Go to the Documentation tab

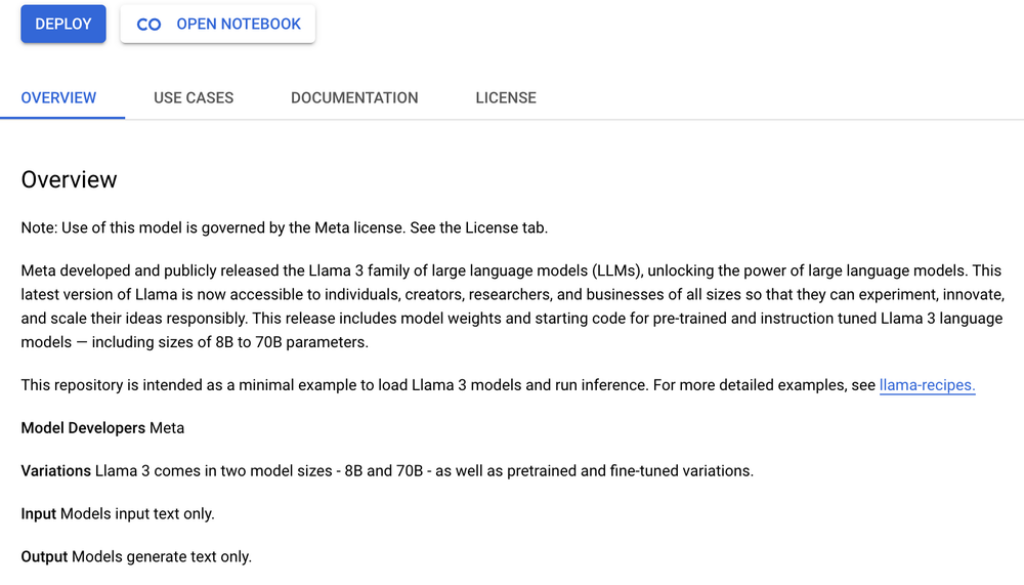(354, 98)
